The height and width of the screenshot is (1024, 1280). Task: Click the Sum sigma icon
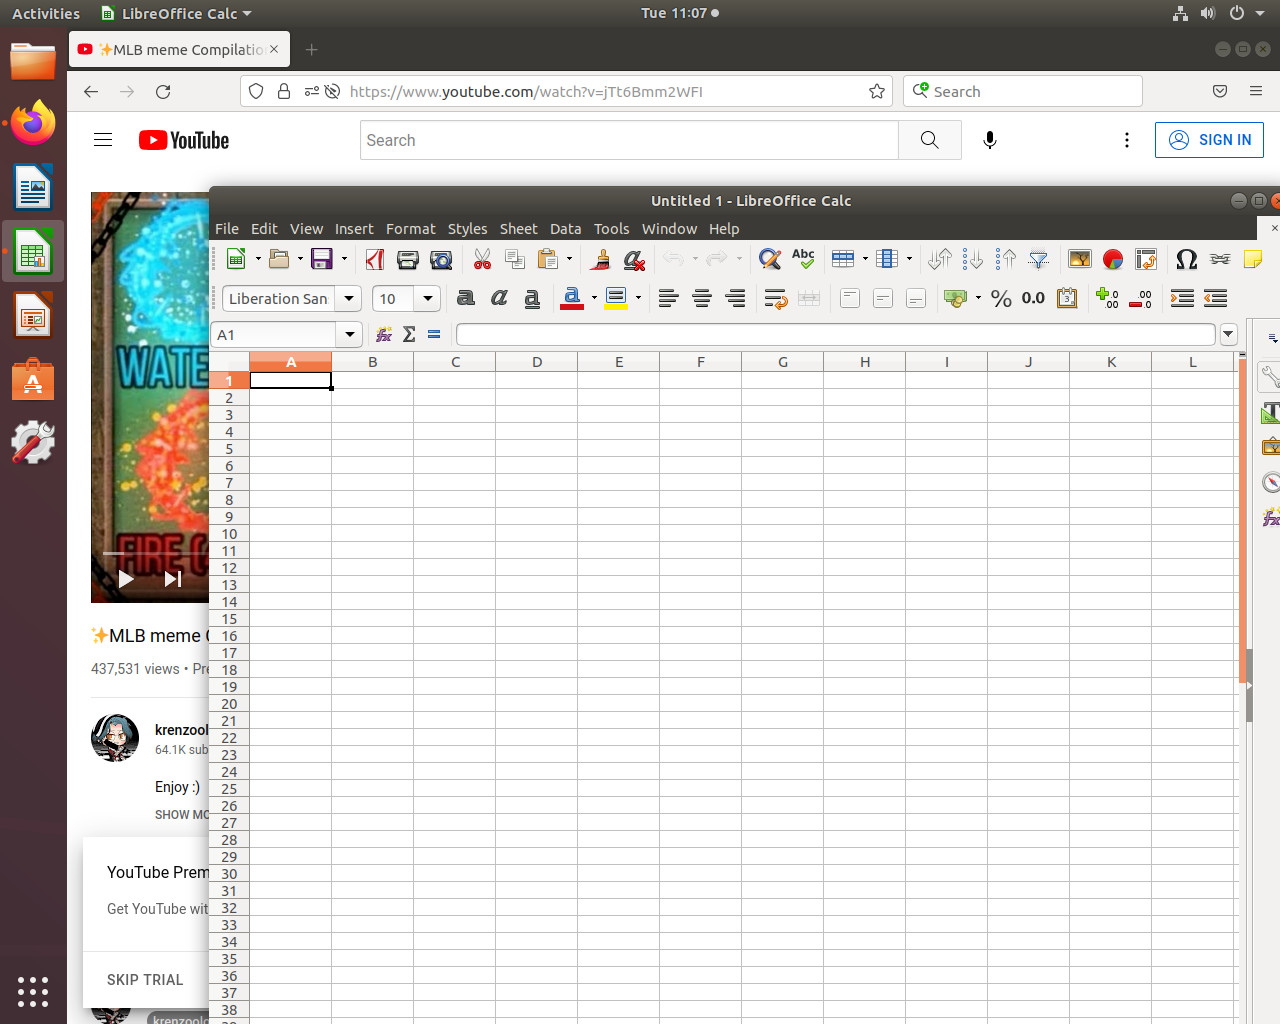click(x=409, y=334)
